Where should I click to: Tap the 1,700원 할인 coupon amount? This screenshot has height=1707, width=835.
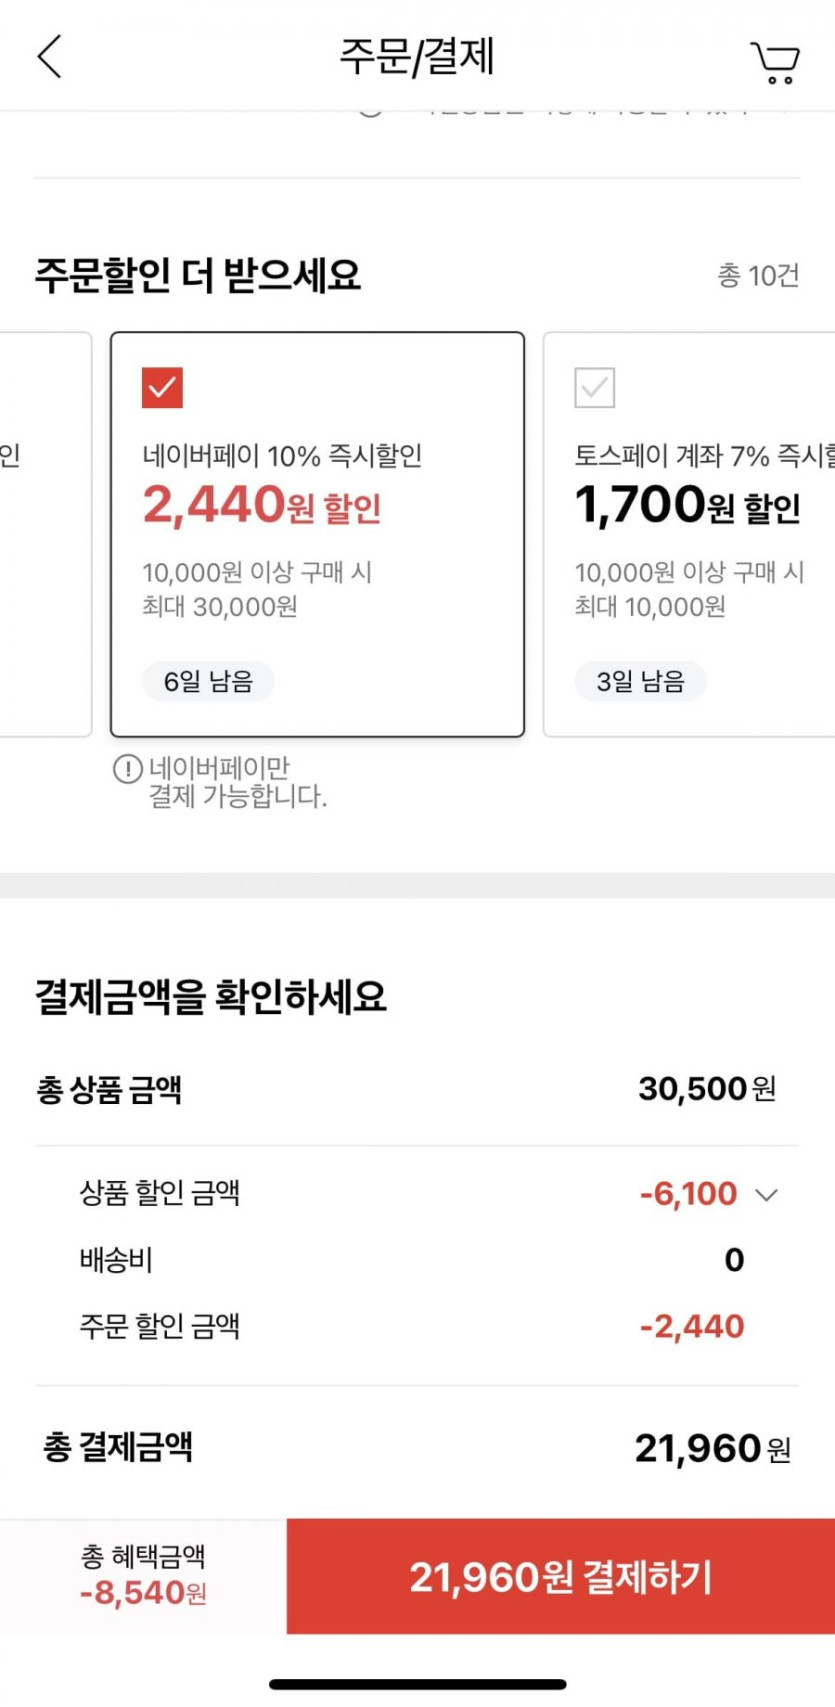pos(688,505)
